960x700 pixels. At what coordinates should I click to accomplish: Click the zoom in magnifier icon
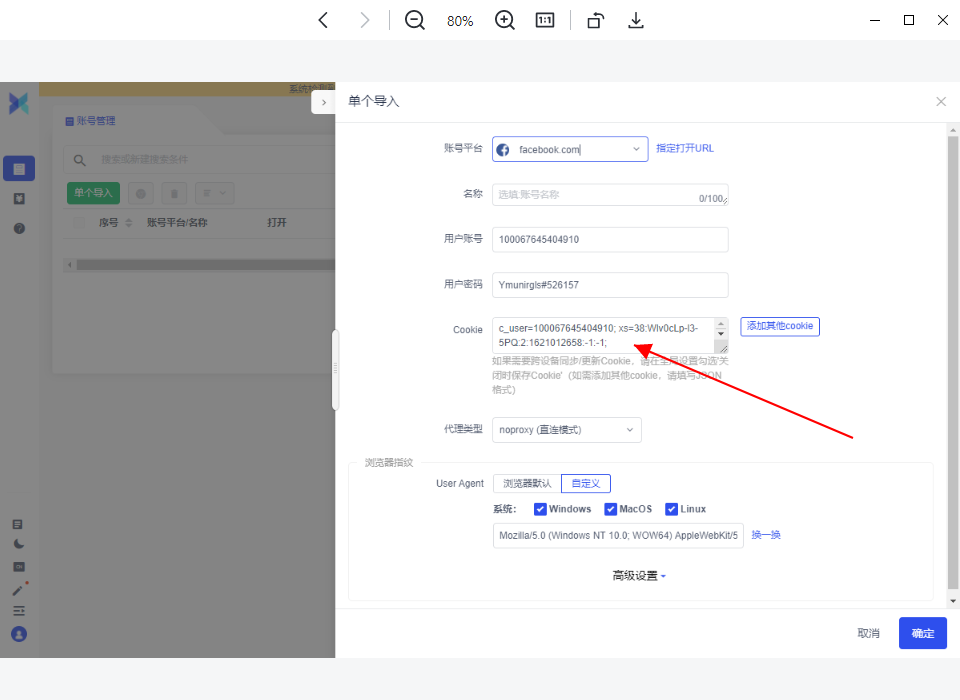click(505, 20)
